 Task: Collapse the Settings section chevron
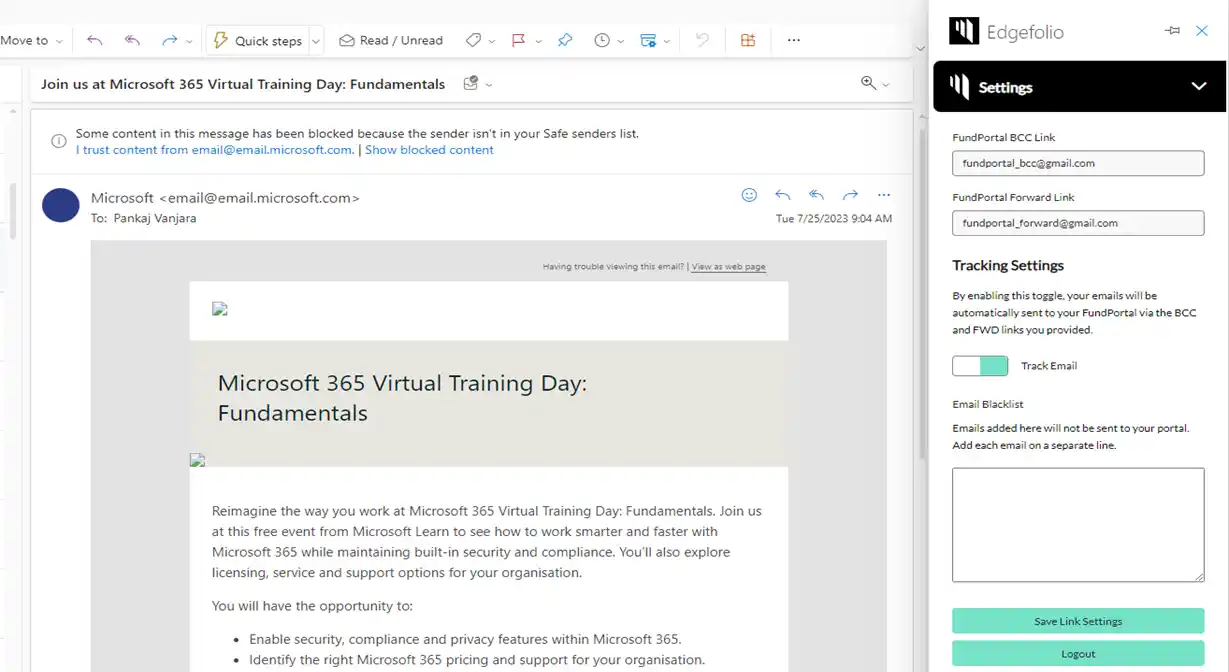[x=1199, y=87]
